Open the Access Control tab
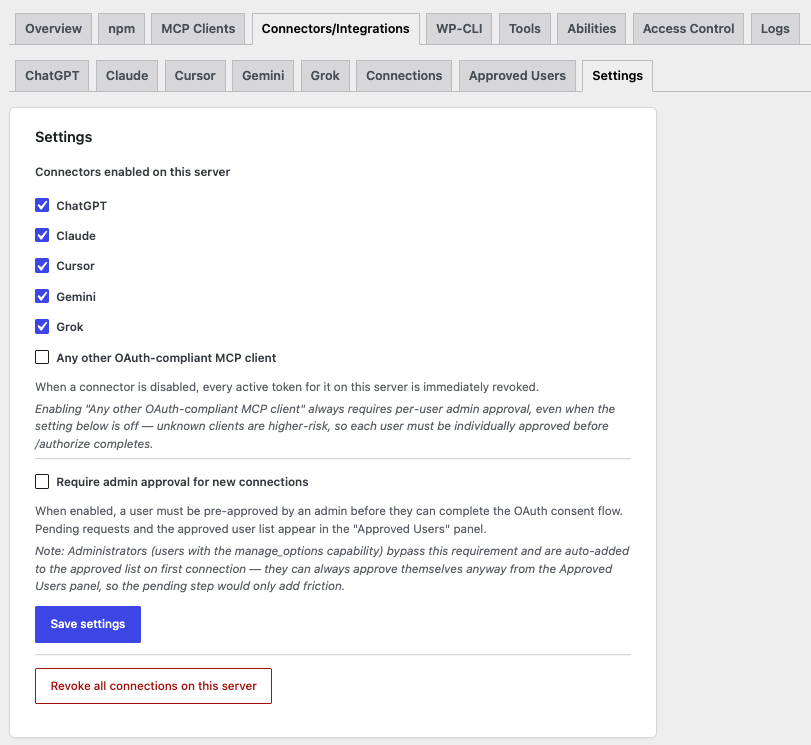 click(688, 29)
